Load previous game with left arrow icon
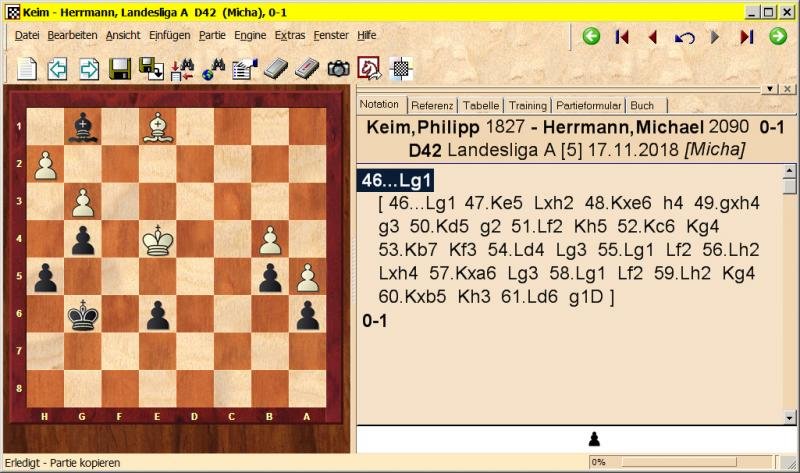Screen dimensions: 800x473 click(58, 69)
